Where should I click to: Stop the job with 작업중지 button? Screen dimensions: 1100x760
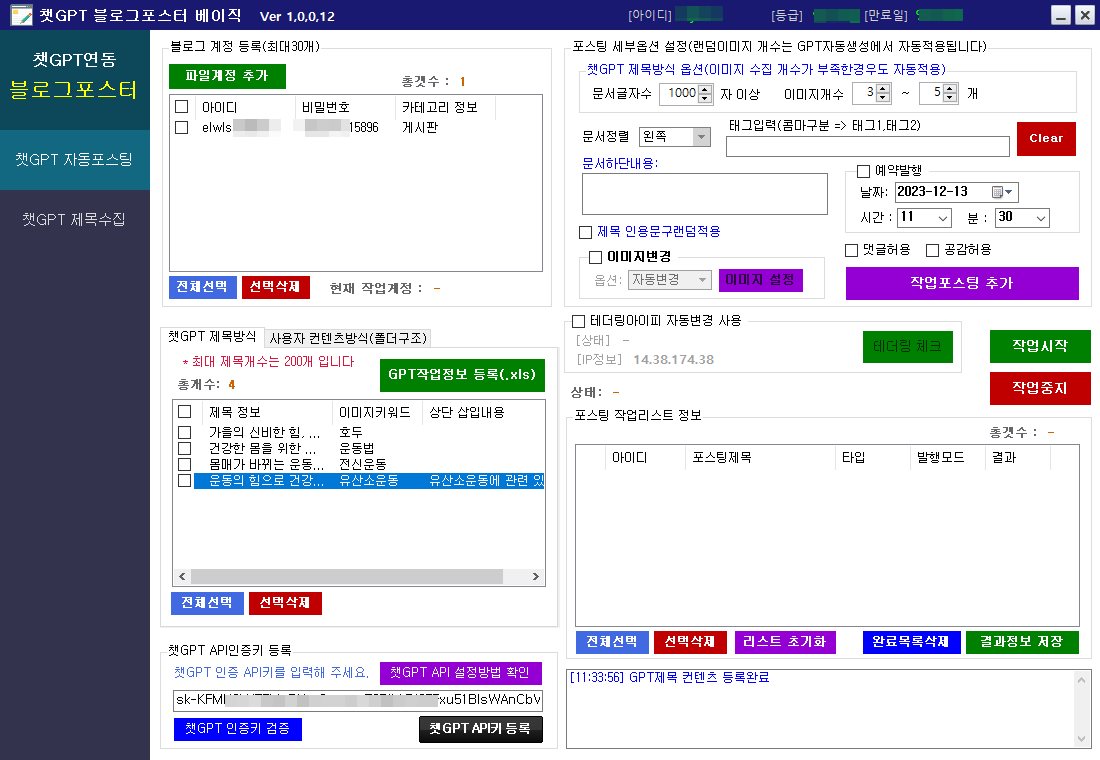(x=1040, y=388)
